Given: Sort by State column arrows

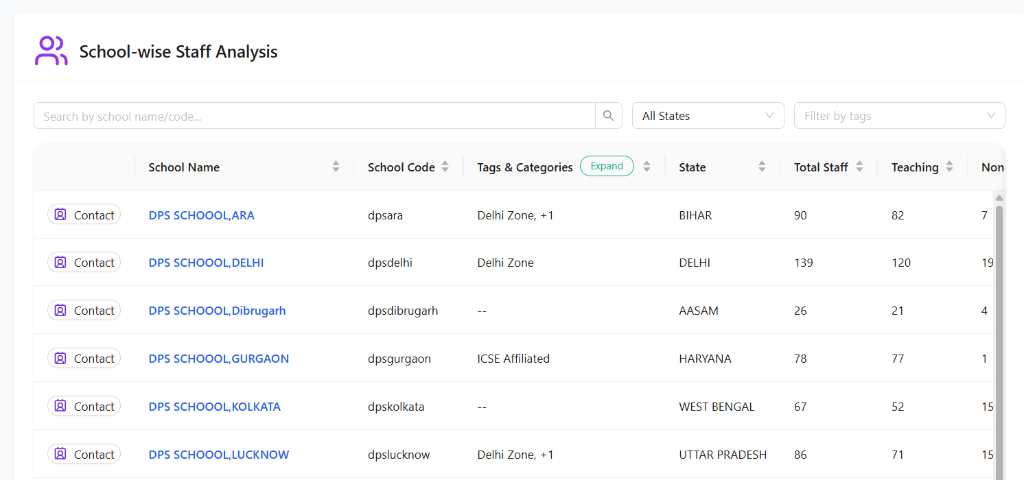Looking at the screenshot, I should click(x=761, y=167).
